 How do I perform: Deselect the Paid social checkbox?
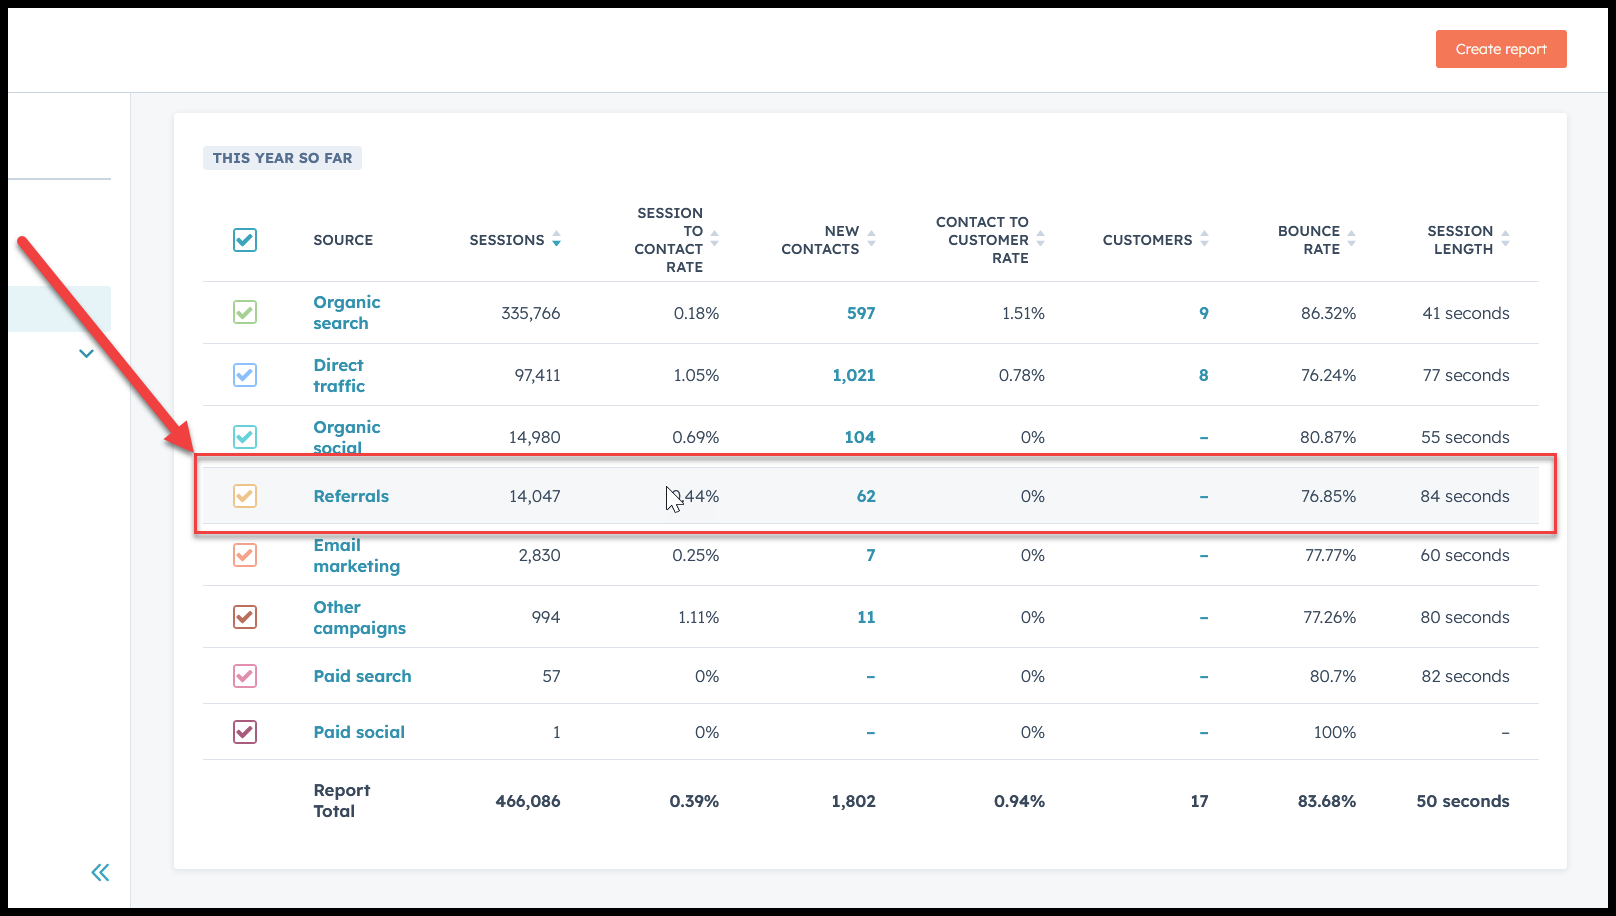[245, 732]
